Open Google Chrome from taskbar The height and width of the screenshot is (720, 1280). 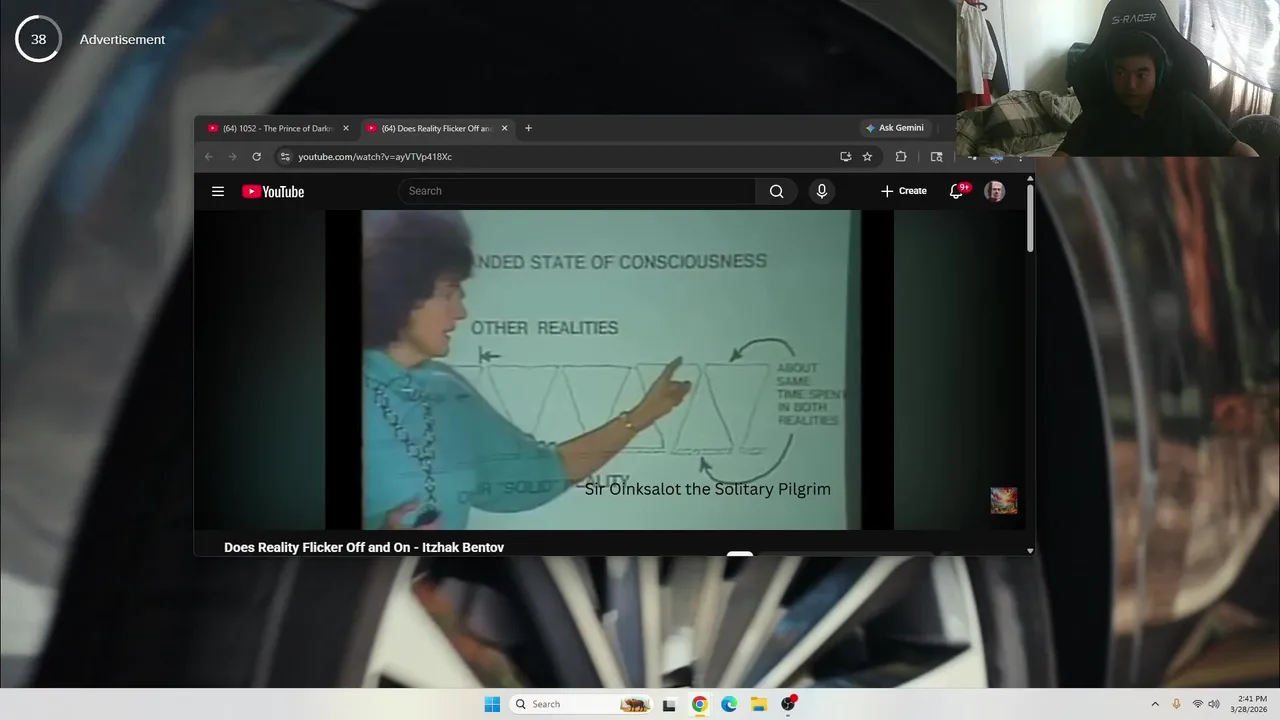pos(699,704)
